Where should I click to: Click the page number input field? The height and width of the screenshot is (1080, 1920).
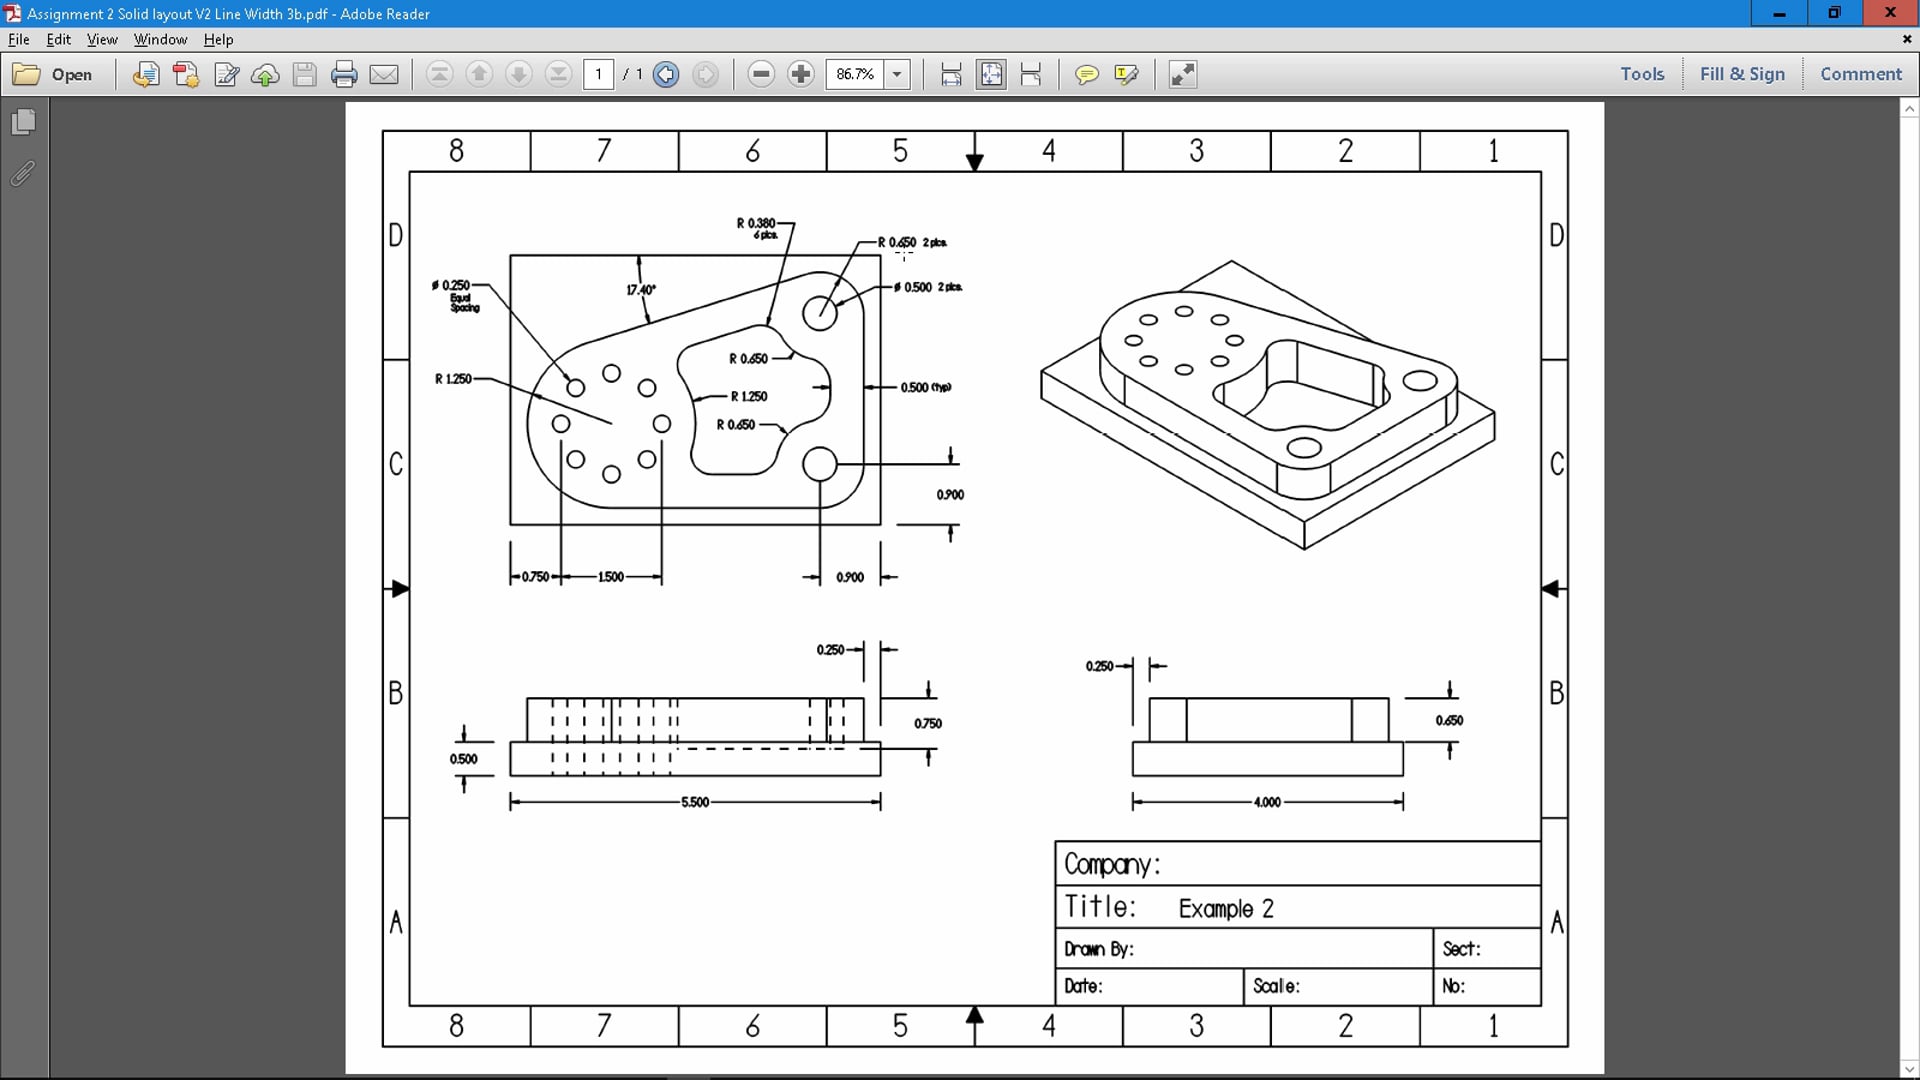pos(598,74)
